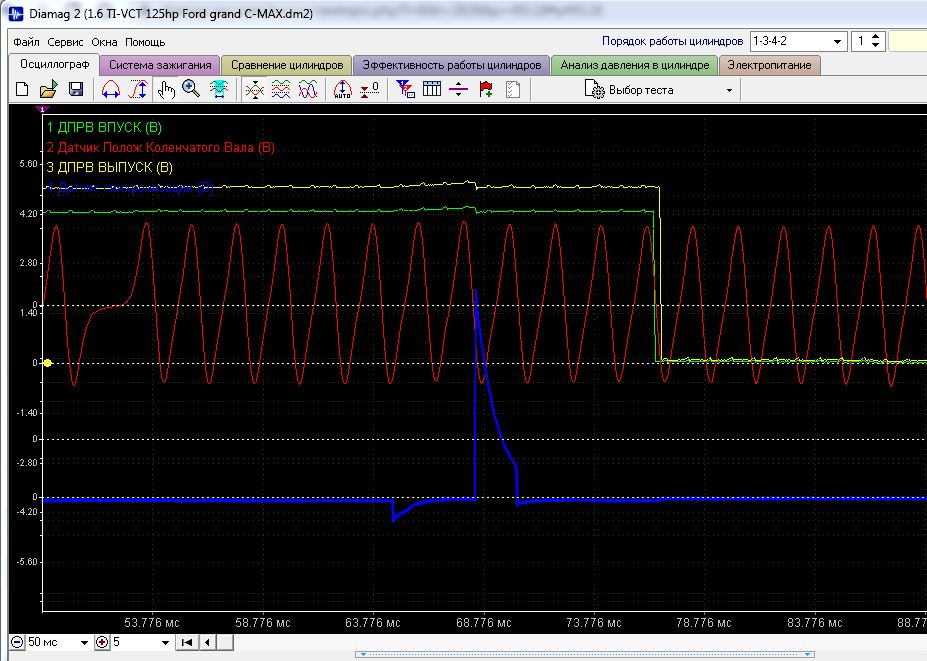Screen dimensions: 927x661
Task: Switch to the Система зажигания tab
Action: click(x=160, y=65)
